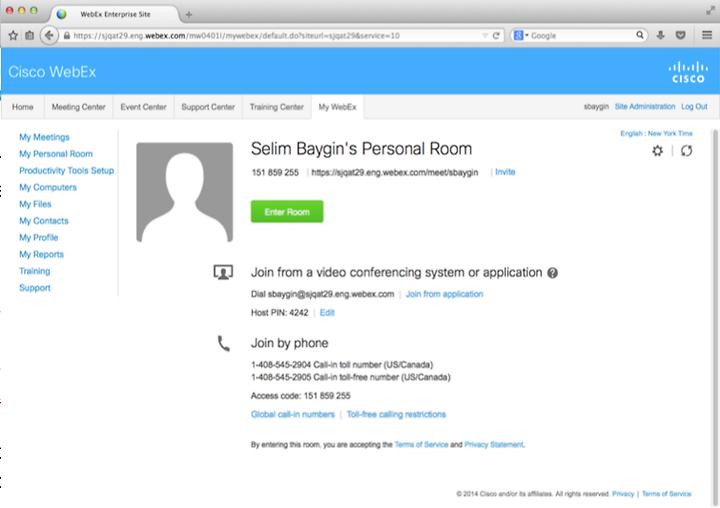Open My Files in sidebar
720x508 pixels.
(35, 204)
